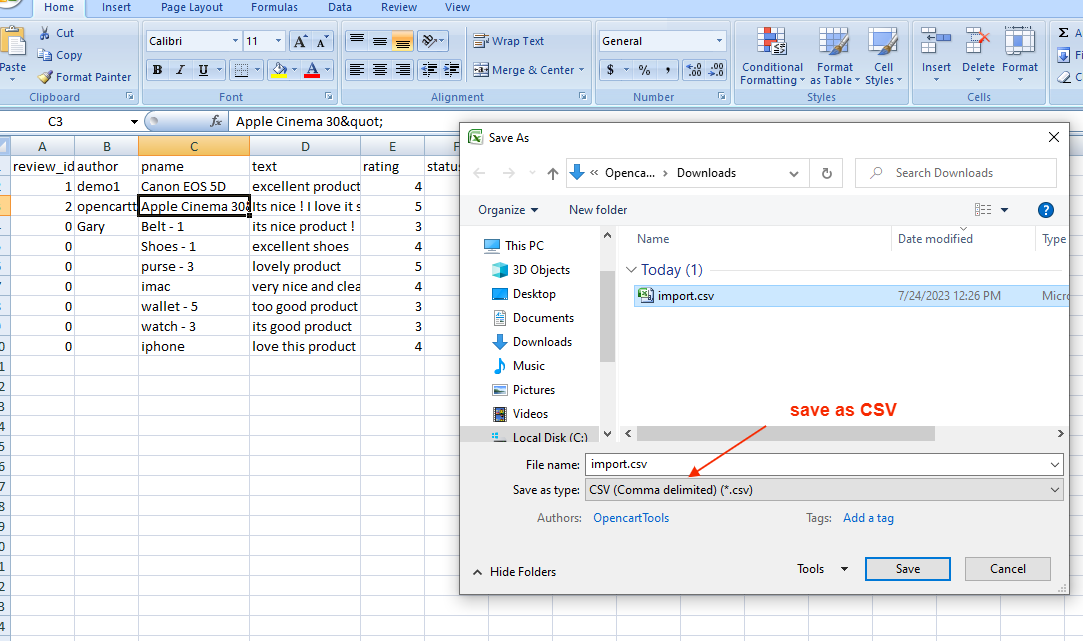1083x641 pixels.
Task: Go up one folder level in Save As
Action: coord(553,173)
